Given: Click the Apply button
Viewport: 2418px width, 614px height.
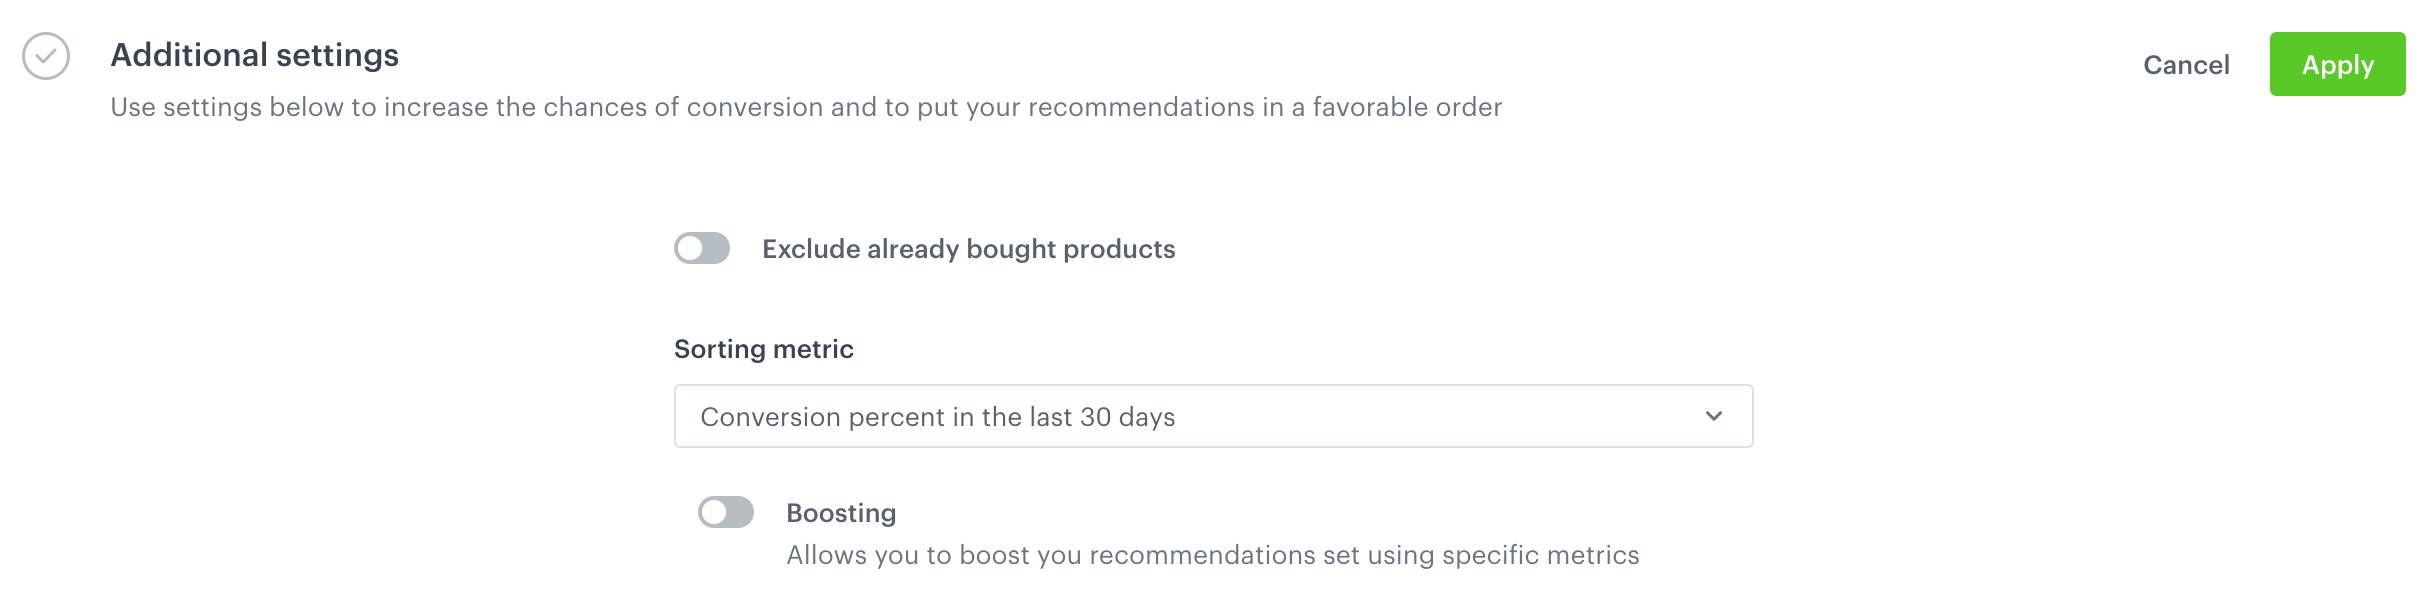Looking at the screenshot, I should [x=2337, y=64].
